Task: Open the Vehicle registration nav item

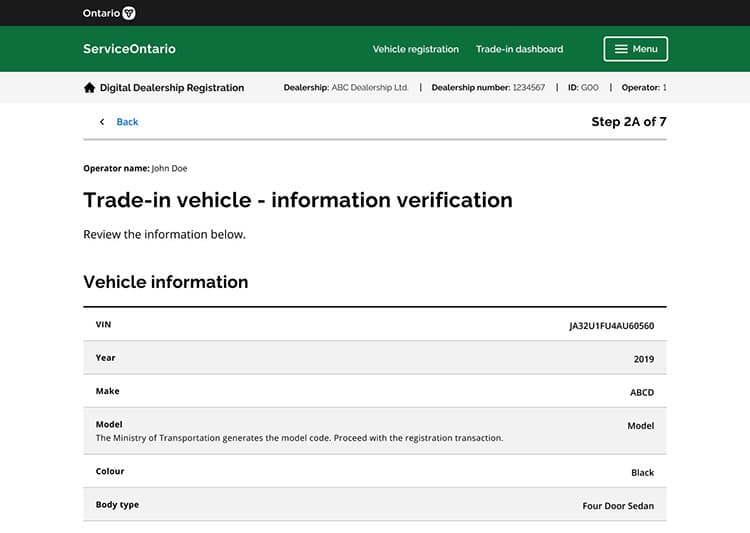Action: 415,49
